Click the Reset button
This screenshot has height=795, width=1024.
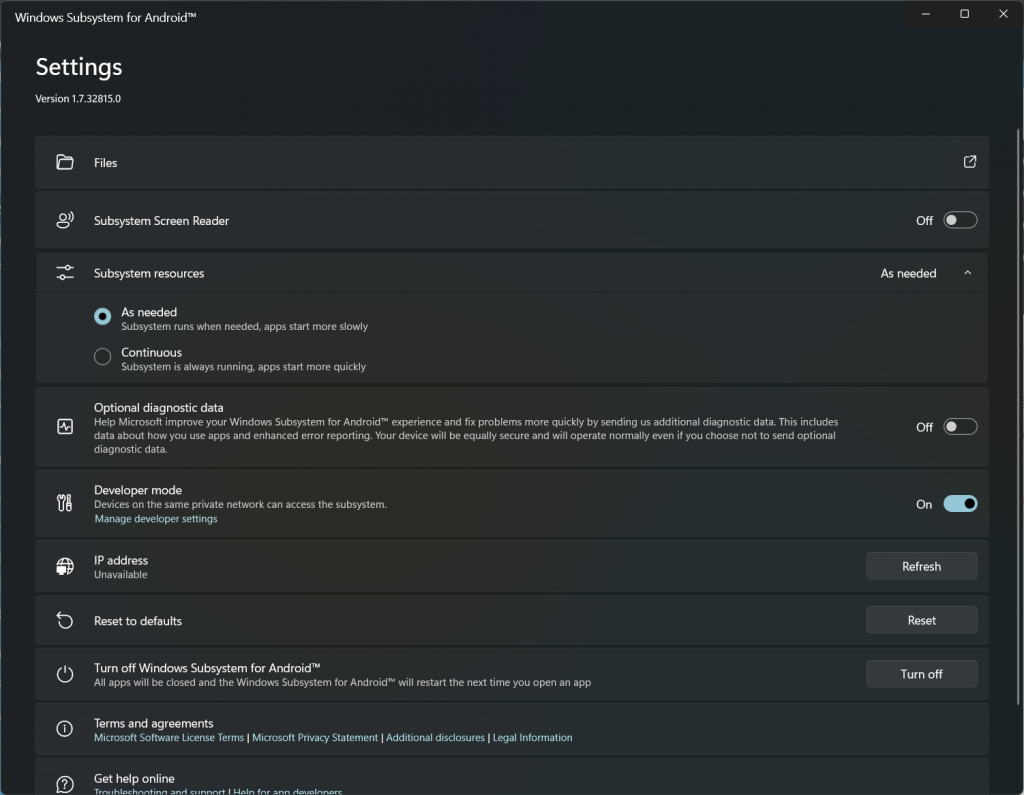921,620
